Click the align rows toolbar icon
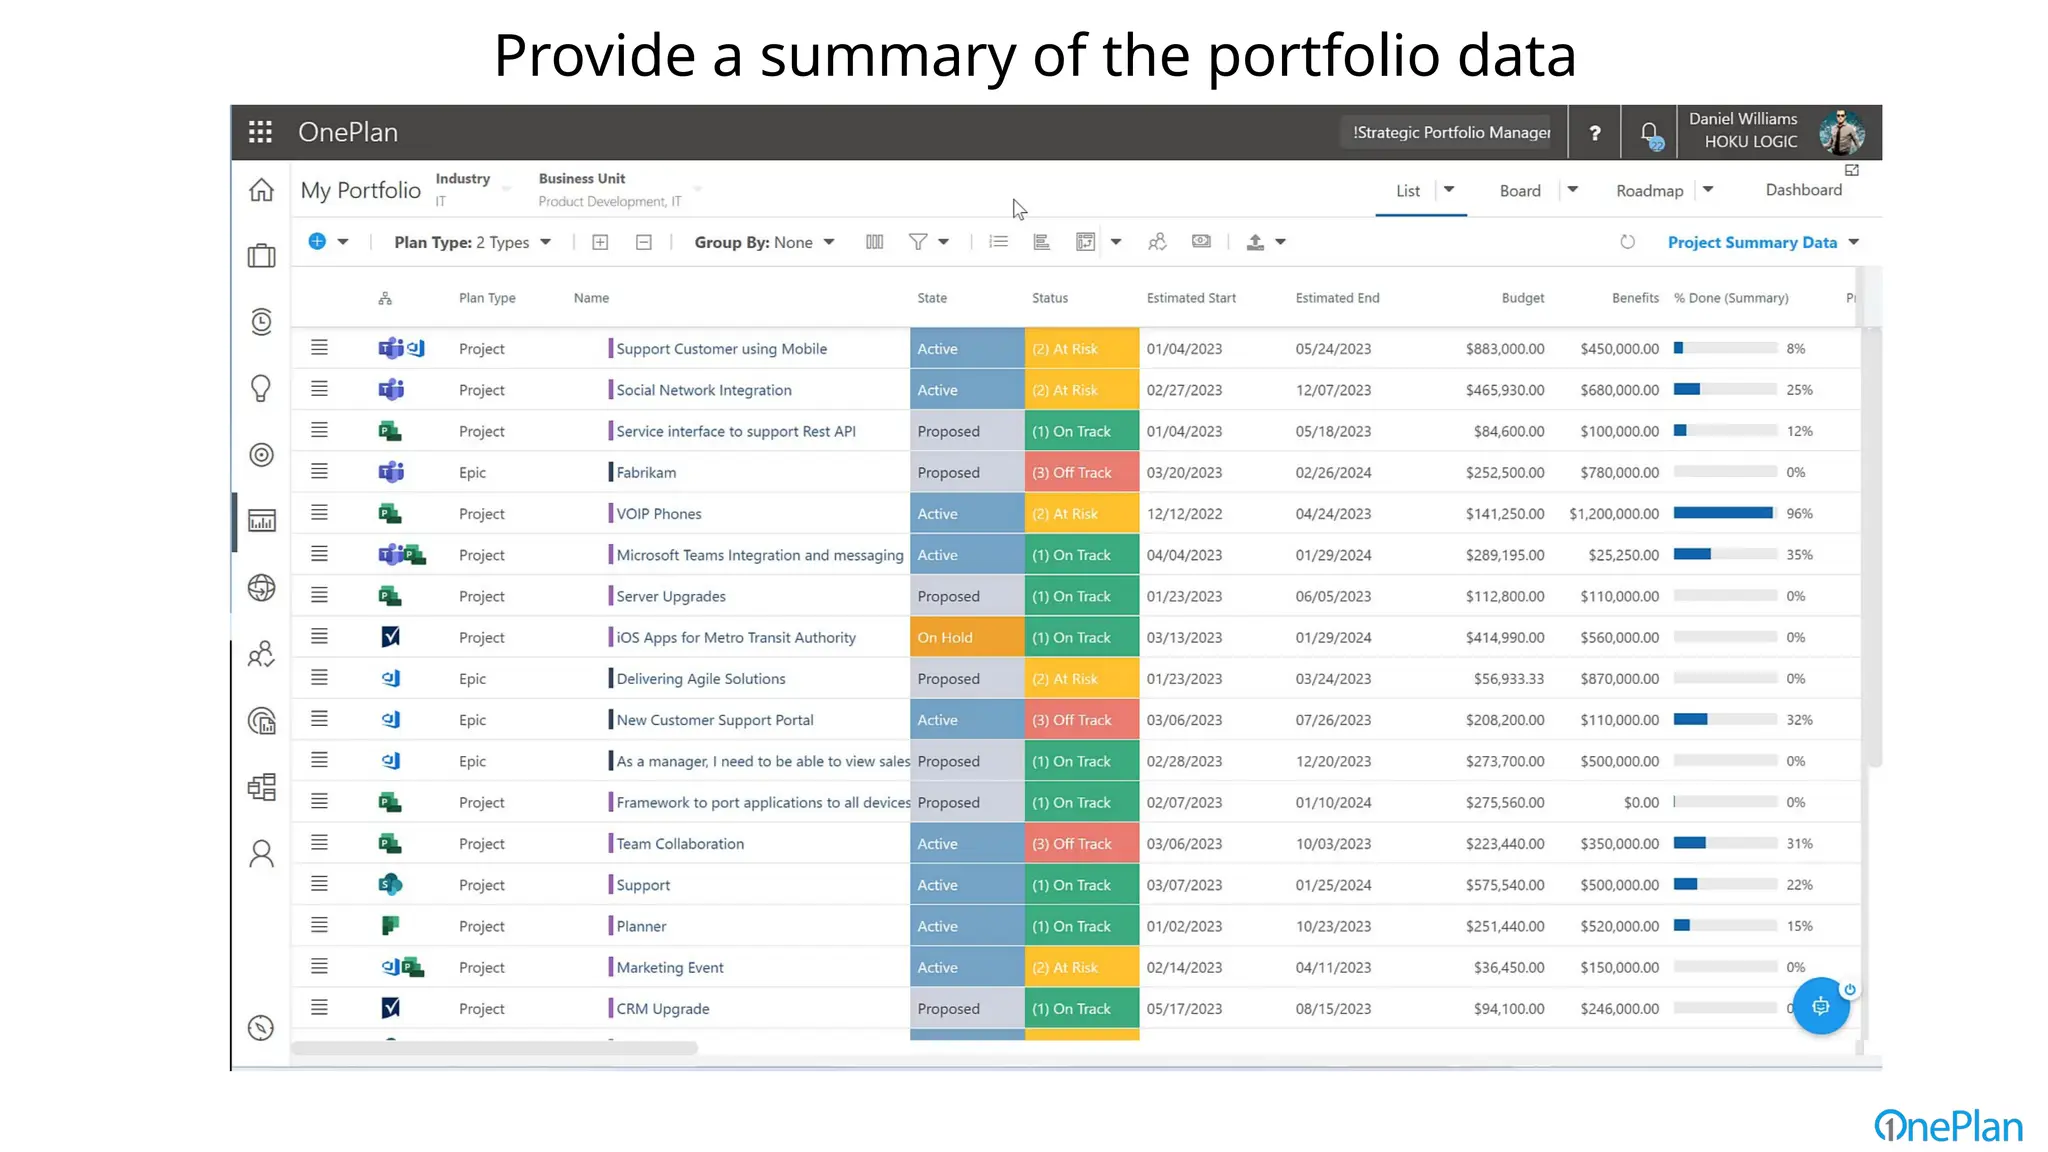The width and height of the screenshot is (2048, 1152). (1041, 242)
